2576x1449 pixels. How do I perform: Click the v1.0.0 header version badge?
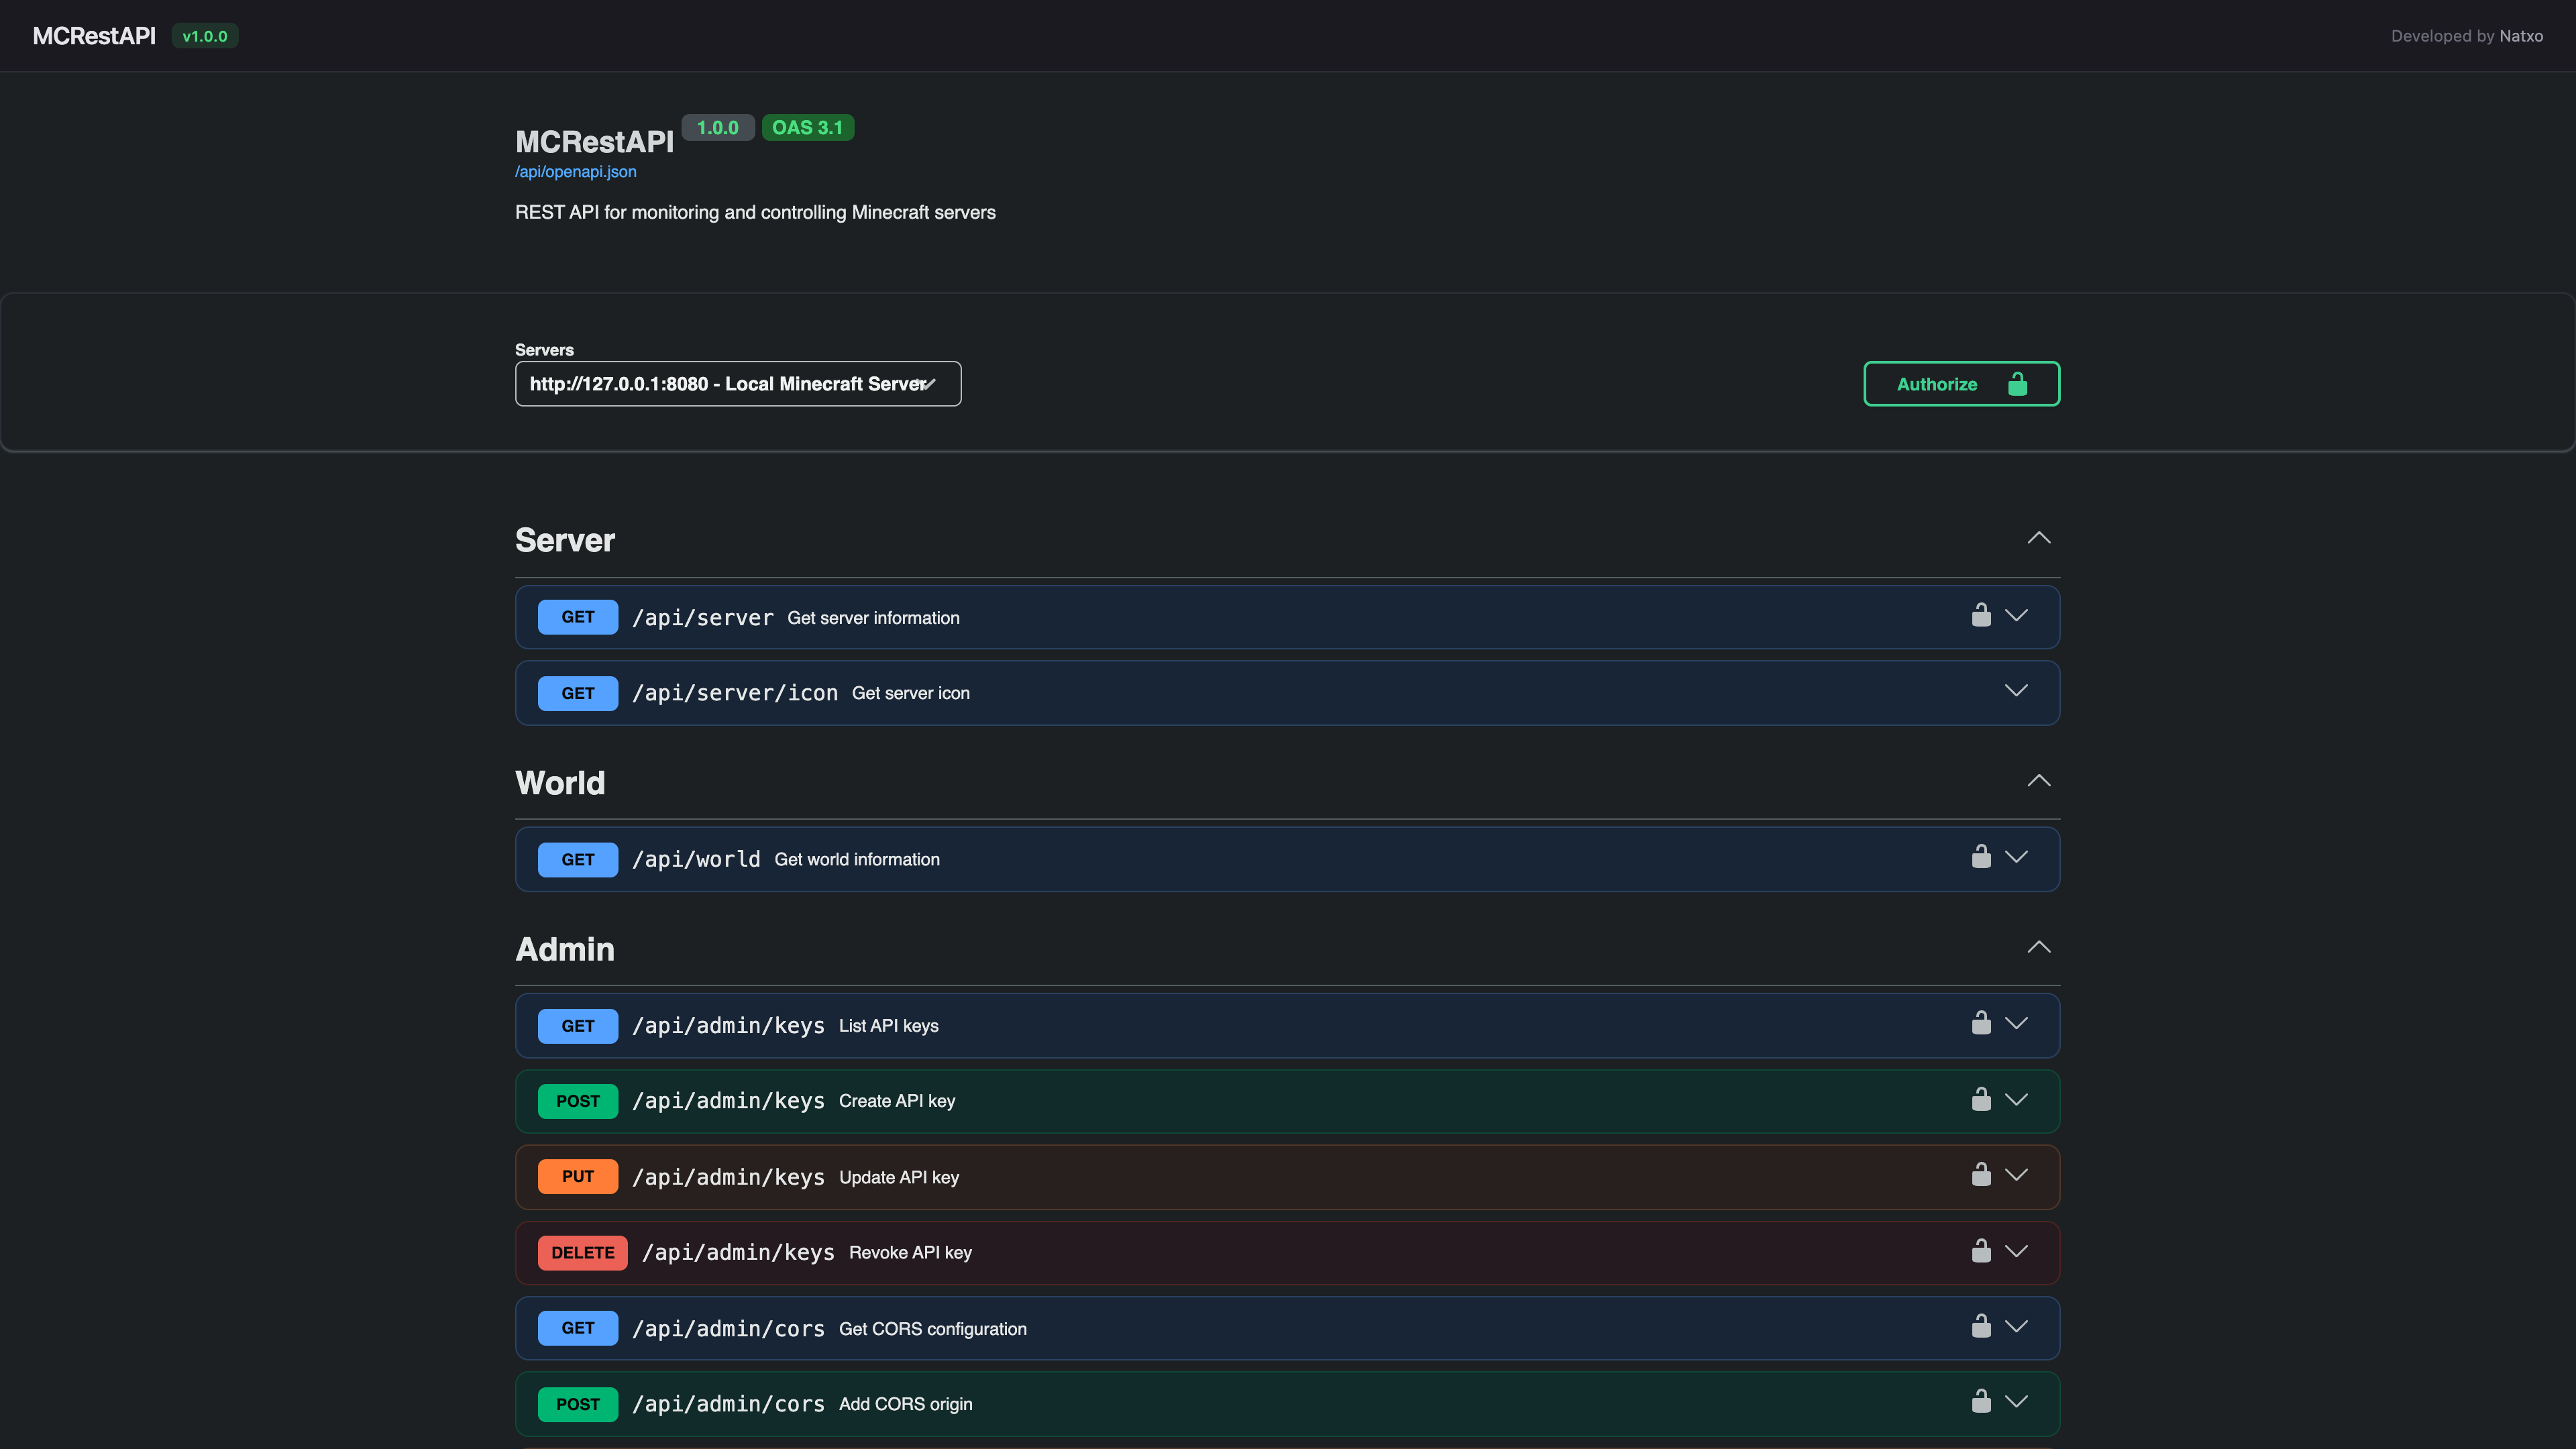click(205, 36)
